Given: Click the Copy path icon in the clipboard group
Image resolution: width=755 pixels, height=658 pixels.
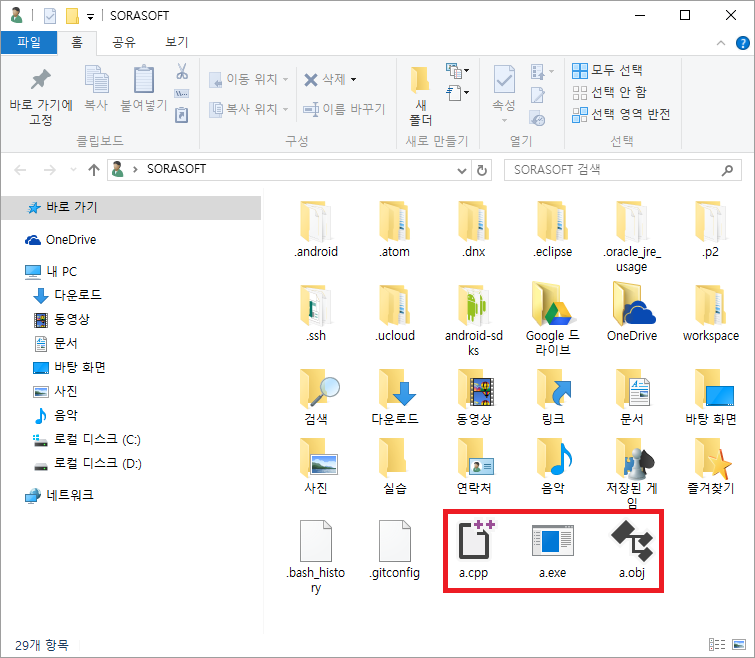Looking at the screenshot, I should pyautogui.click(x=182, y=93).
